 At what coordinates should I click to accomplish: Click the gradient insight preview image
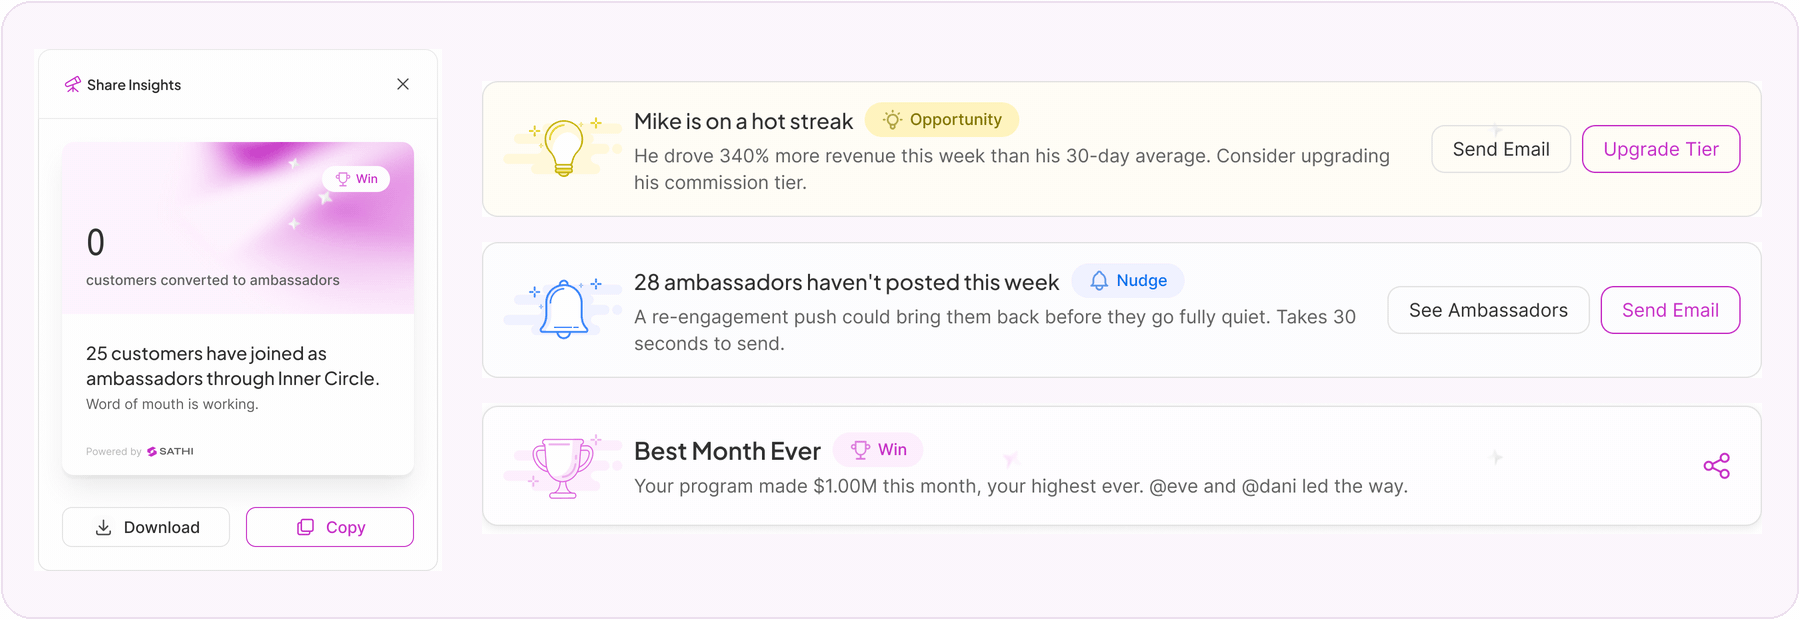[238, 228]
